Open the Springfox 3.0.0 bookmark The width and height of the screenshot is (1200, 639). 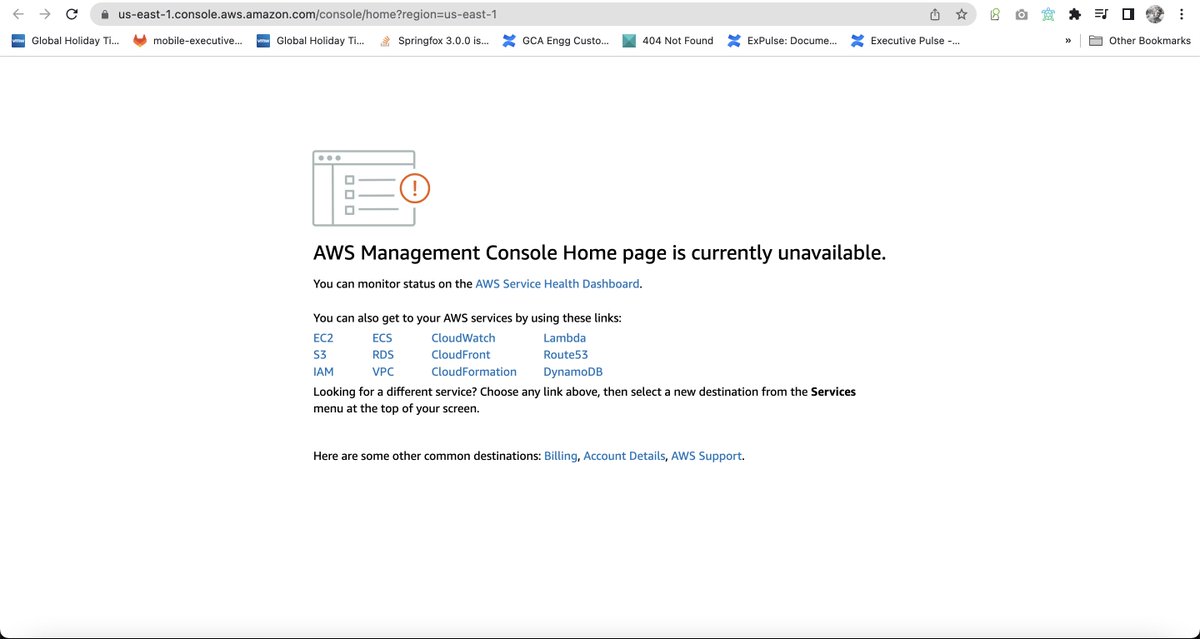click(434, 41)
